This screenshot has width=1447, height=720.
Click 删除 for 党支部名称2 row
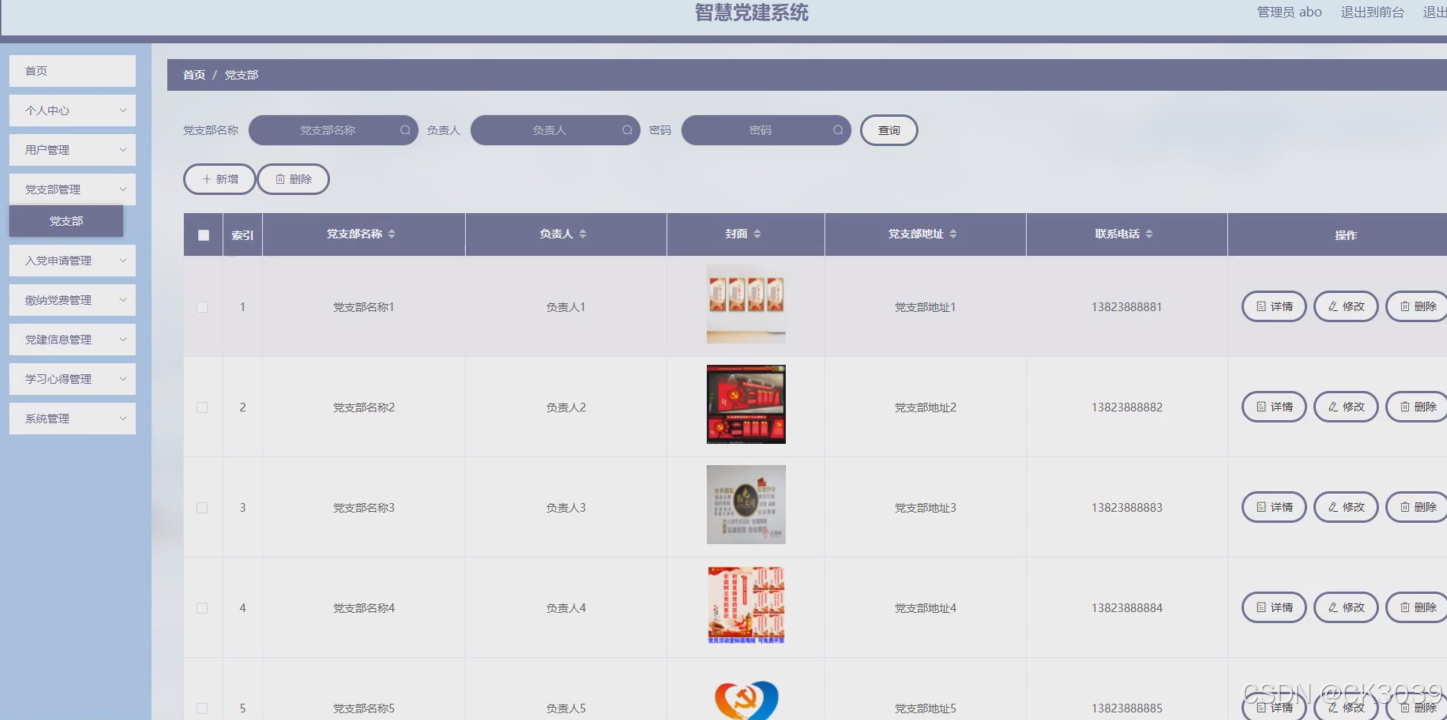[1417, 407]
